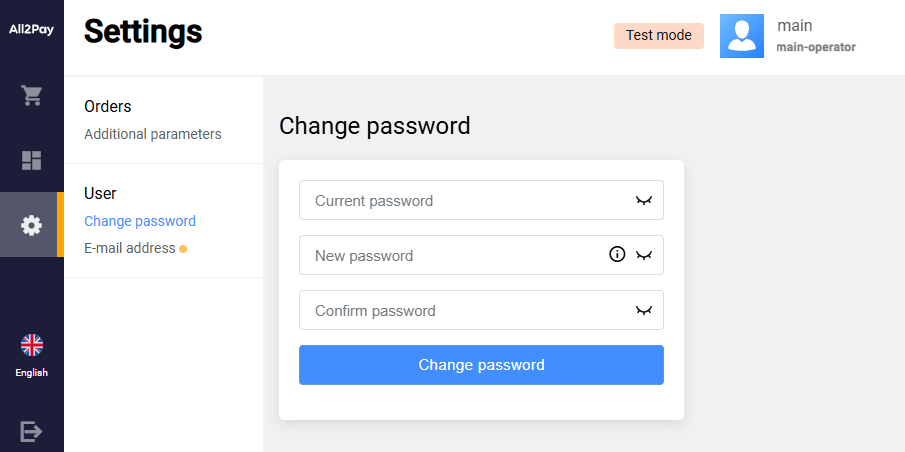Go to E-mail address settings
905x452 pixels.
(x=130, y=248)
